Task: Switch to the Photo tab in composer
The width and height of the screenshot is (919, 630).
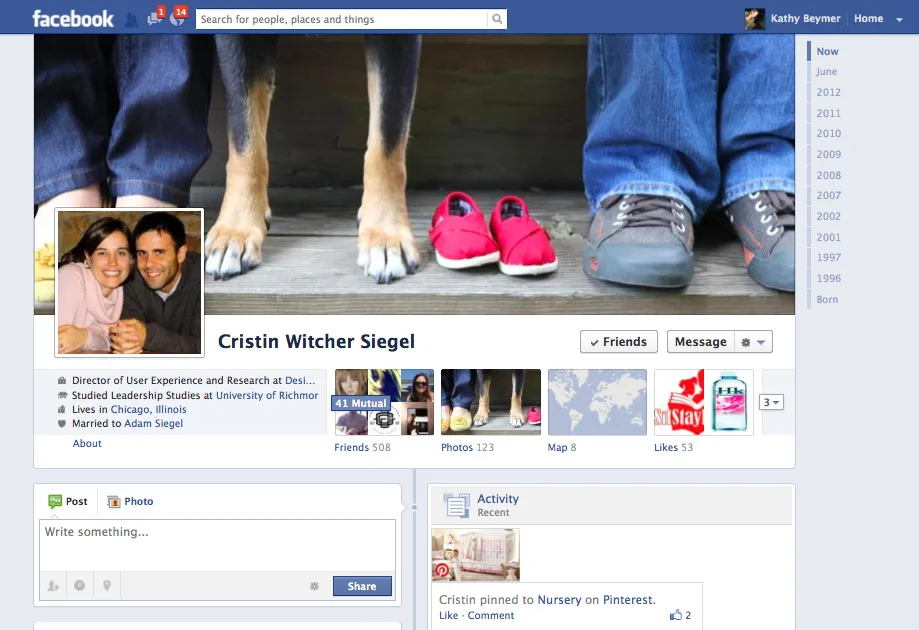Action: (x=130, y=502)
